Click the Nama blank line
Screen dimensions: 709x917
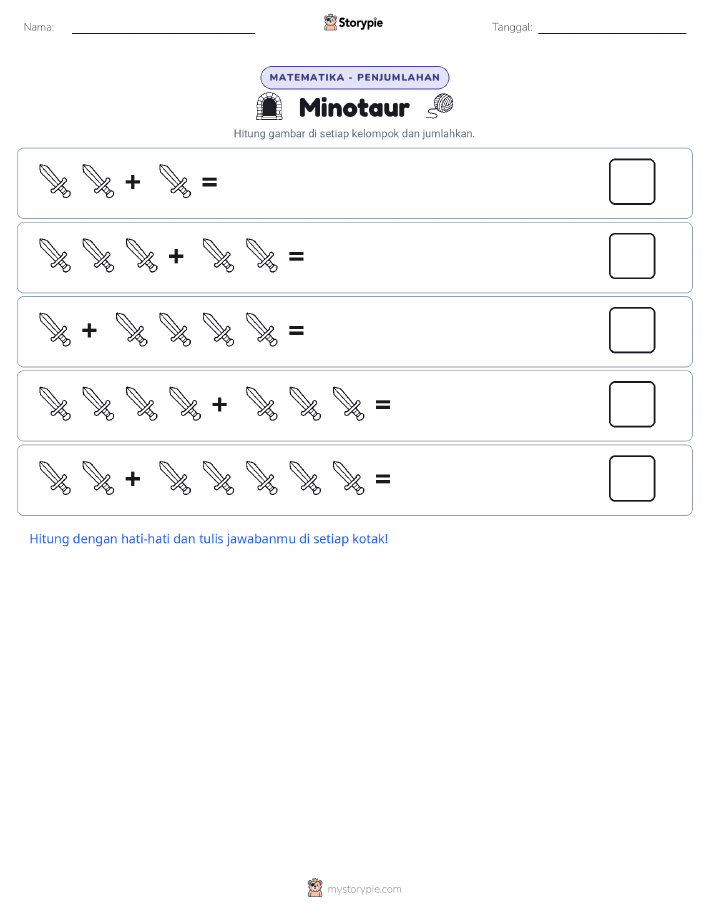[x=163, y=32]
